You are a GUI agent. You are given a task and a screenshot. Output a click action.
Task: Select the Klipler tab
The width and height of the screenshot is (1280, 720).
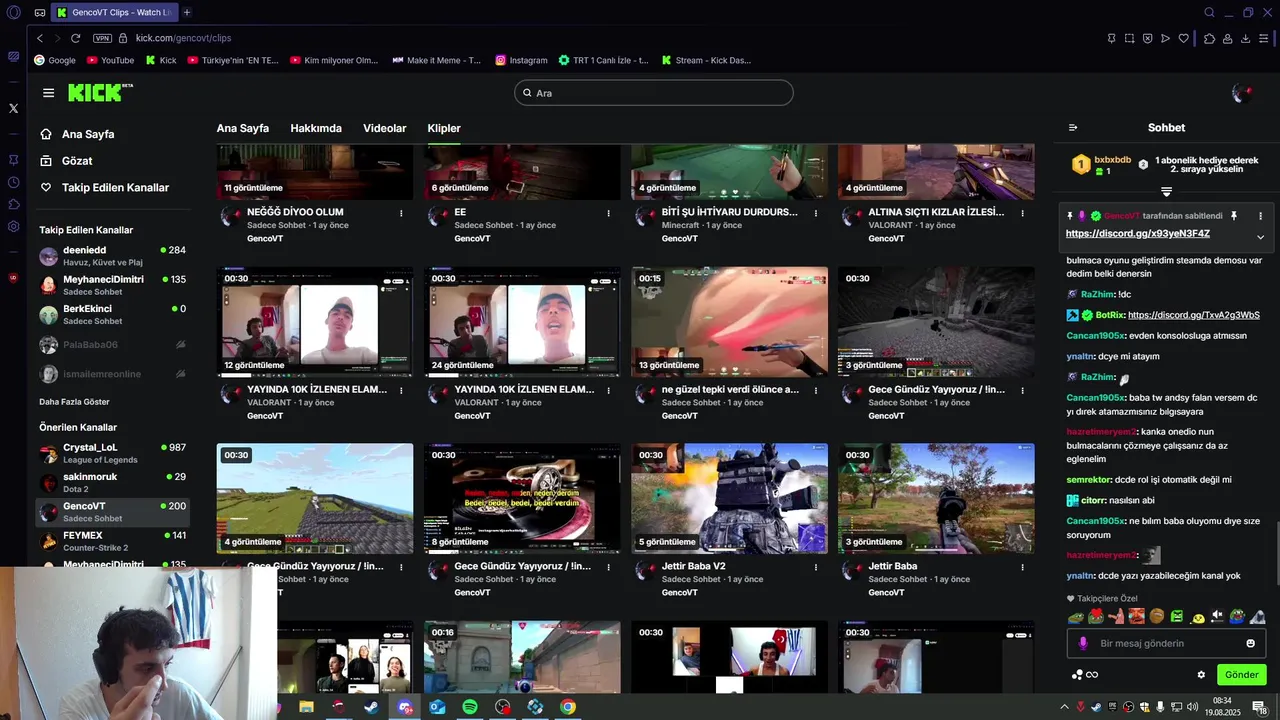[444, 128]
